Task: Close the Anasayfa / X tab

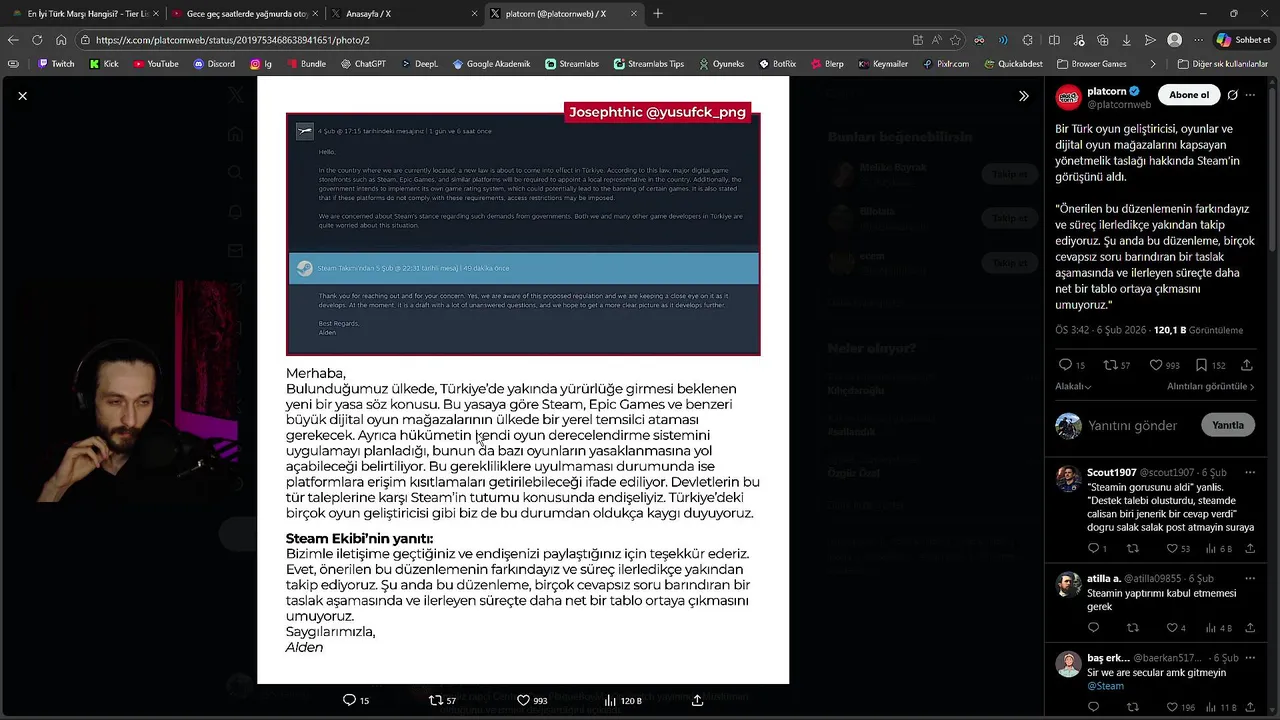Action: [x=474, y=14]
